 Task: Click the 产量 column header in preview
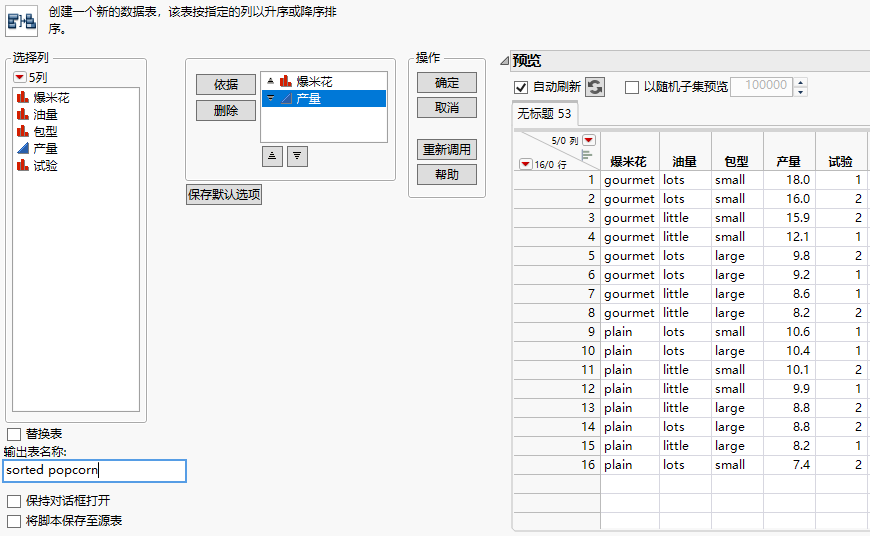coord(788,161)
